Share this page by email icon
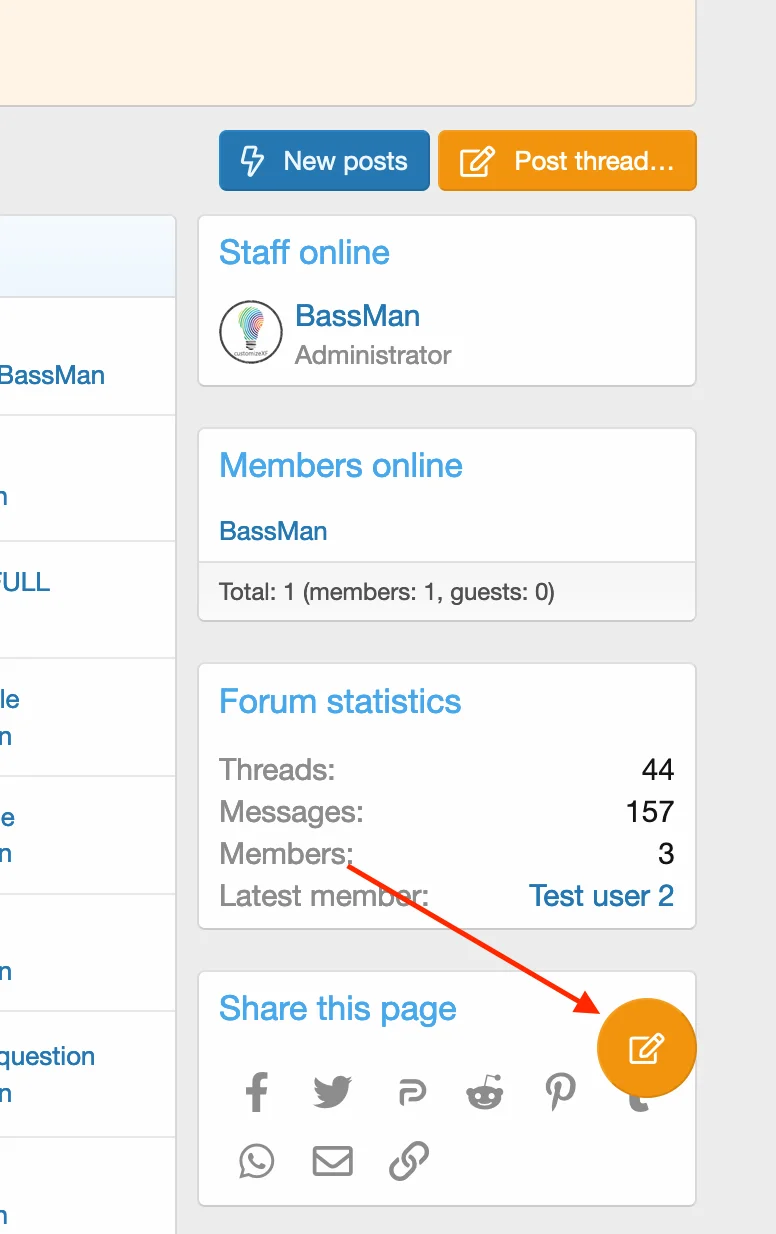The height and width of the screenshot is (1234, 776). 332,1161
